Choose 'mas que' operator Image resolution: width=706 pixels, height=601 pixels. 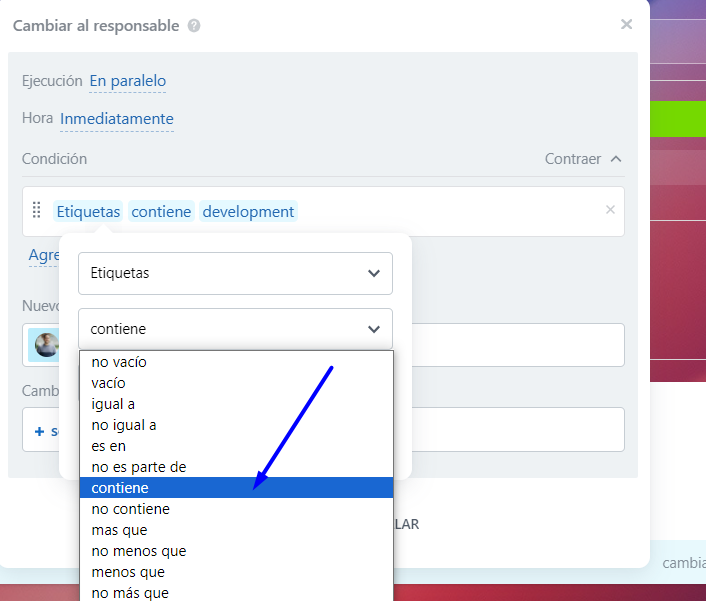coord(120,530)
